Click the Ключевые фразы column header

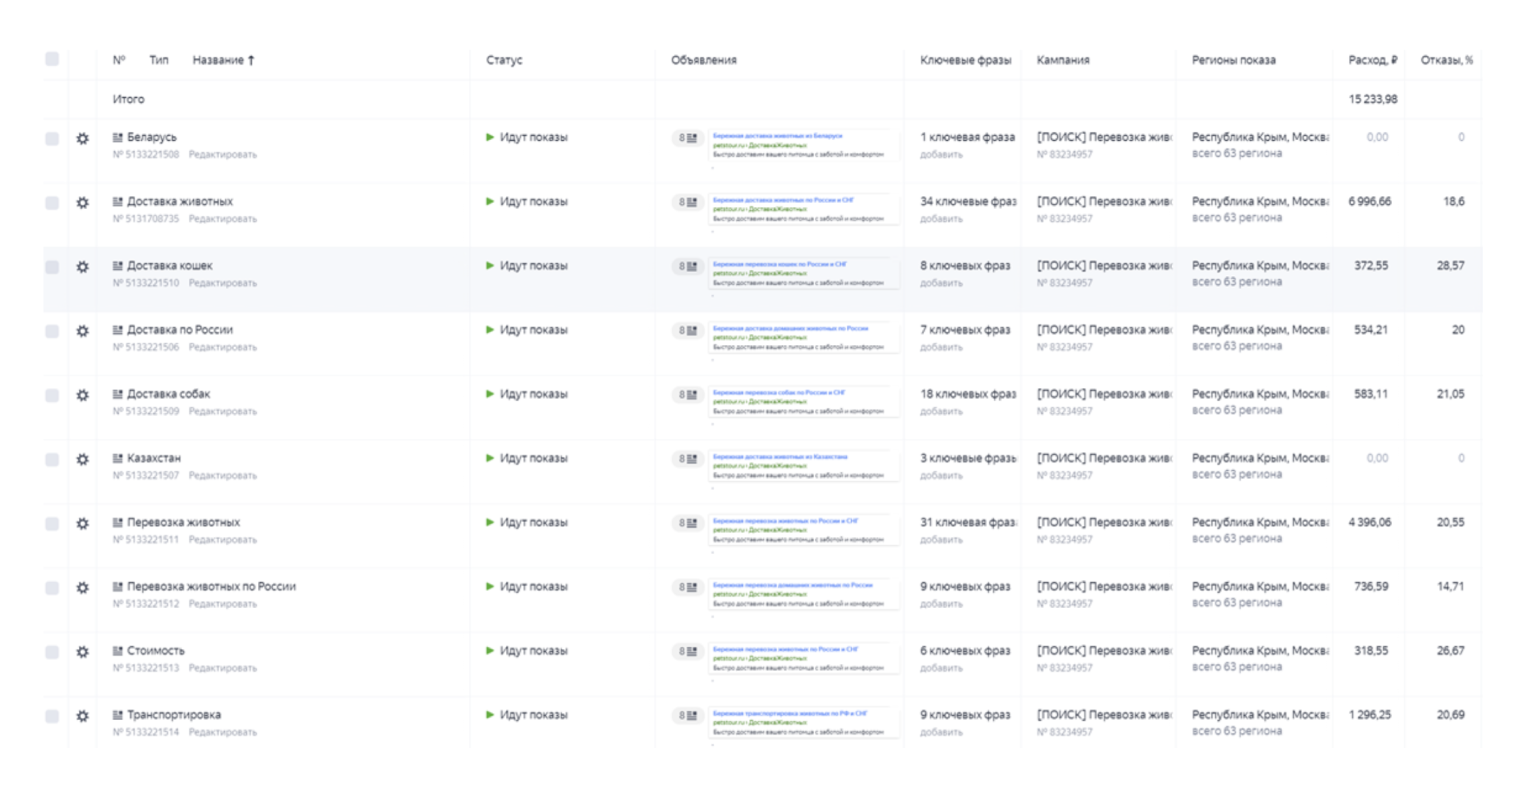point(965,60)
